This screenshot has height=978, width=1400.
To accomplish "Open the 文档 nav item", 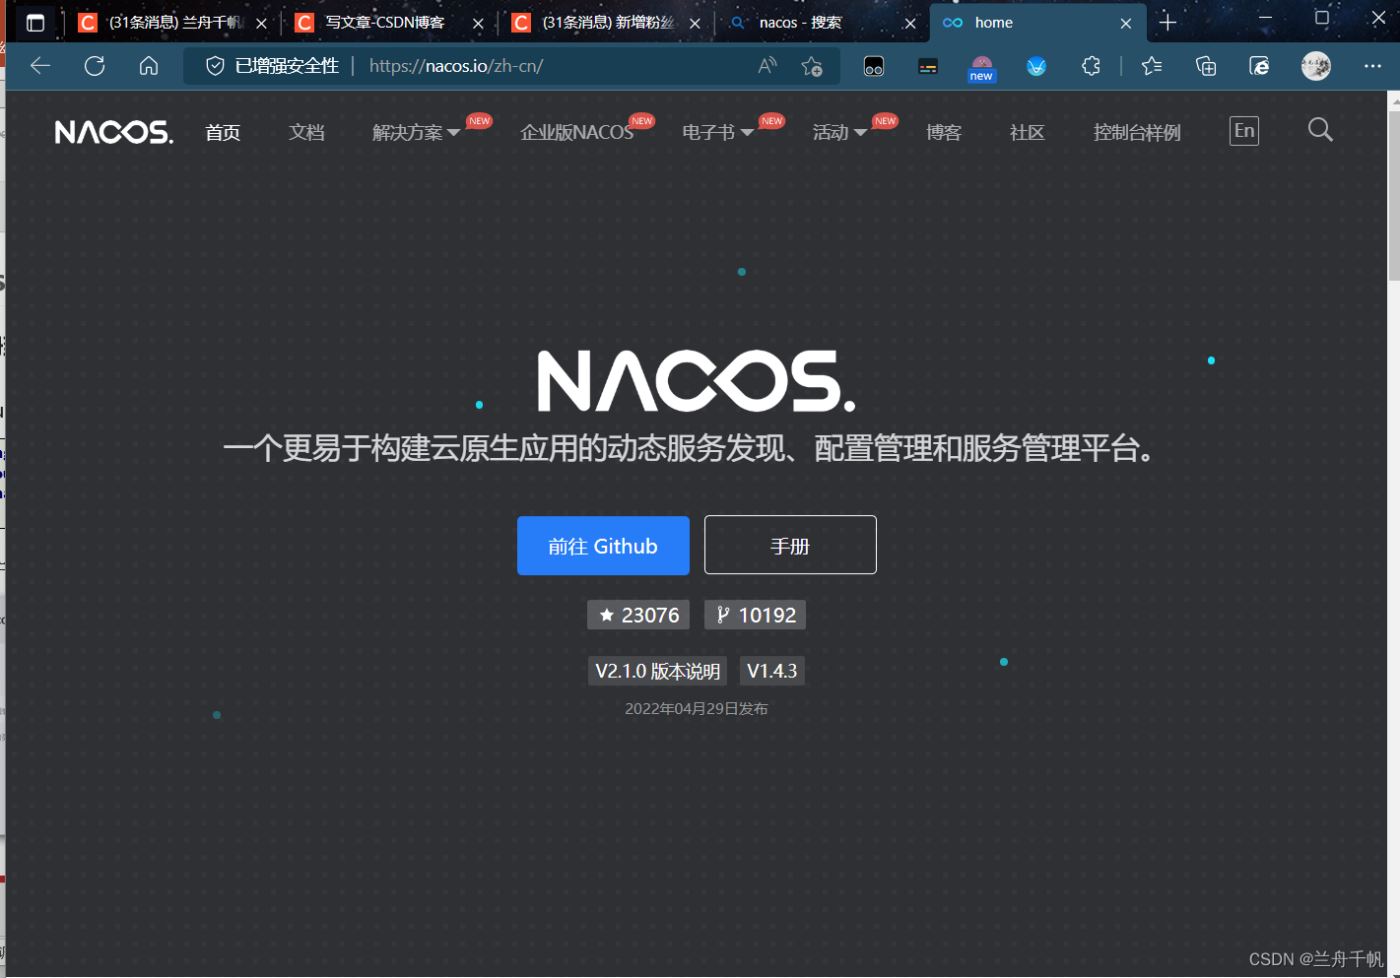I will click(307, 132).
